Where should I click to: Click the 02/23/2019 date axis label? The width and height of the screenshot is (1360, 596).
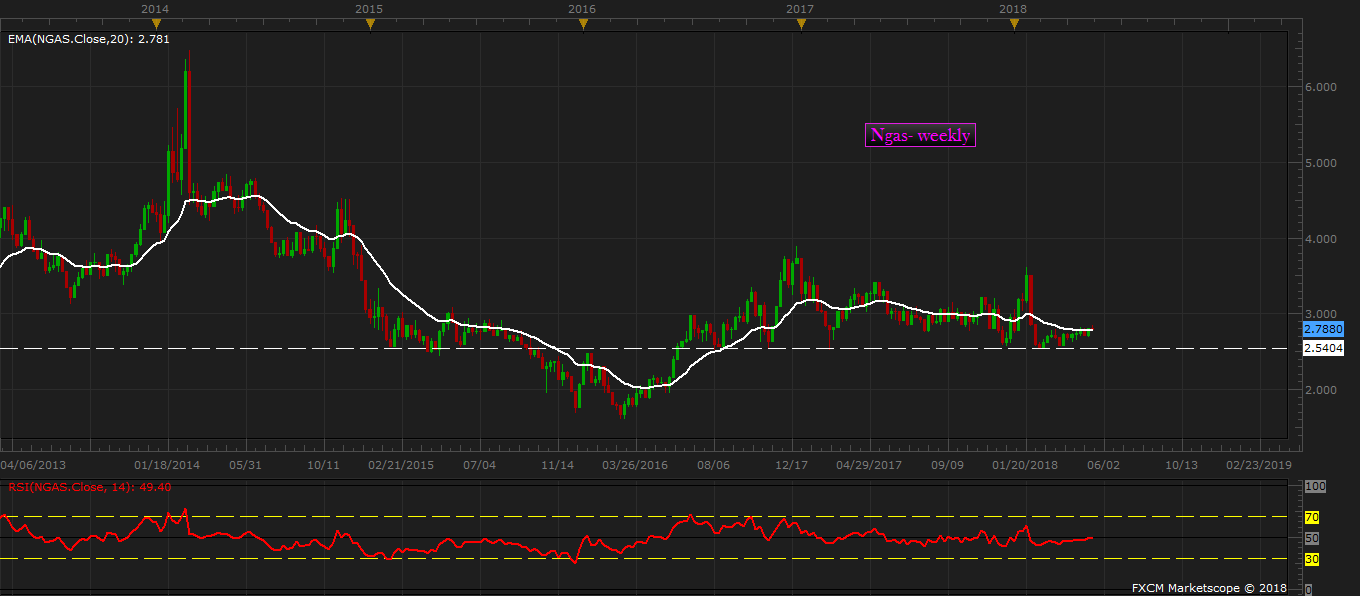click(1259, 465)
